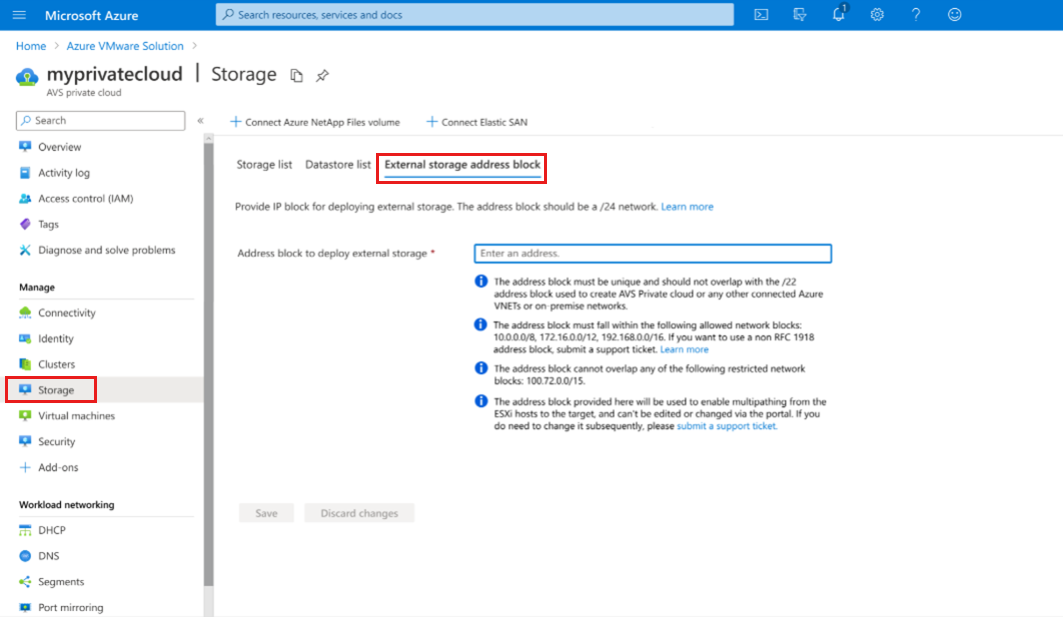Open Add-ons menu label
This screenshot has height=621, width=1063.
(58, 467)
